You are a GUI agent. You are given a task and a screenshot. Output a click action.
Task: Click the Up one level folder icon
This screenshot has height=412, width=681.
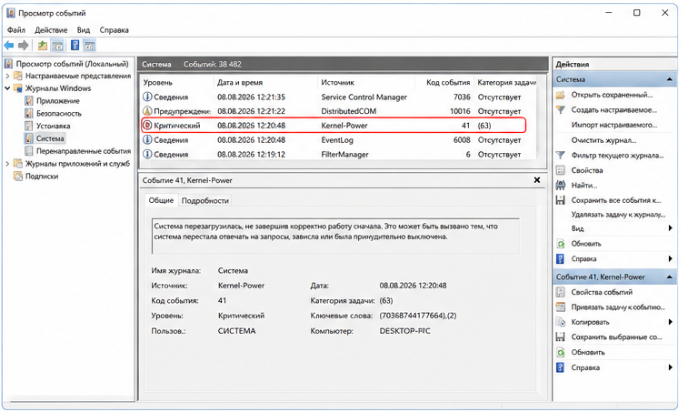click(x=42, y=45)
